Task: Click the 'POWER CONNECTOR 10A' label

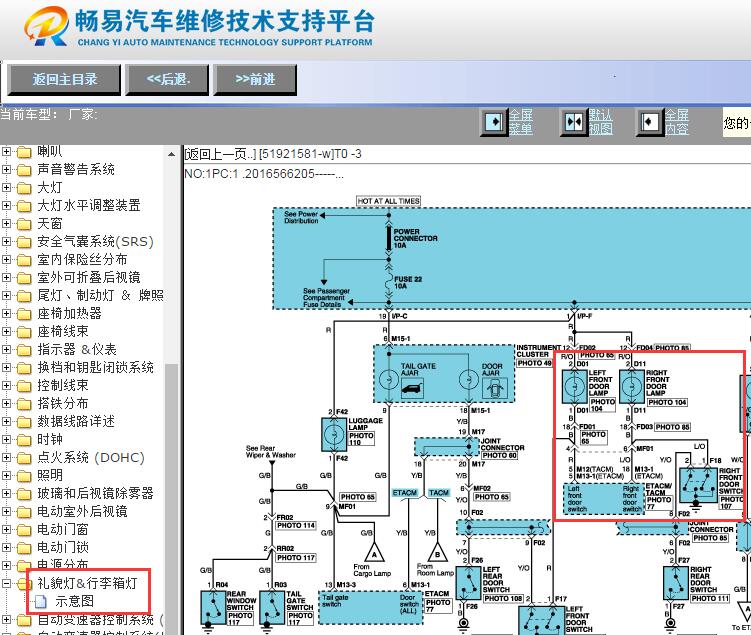Action: (415, 238)
